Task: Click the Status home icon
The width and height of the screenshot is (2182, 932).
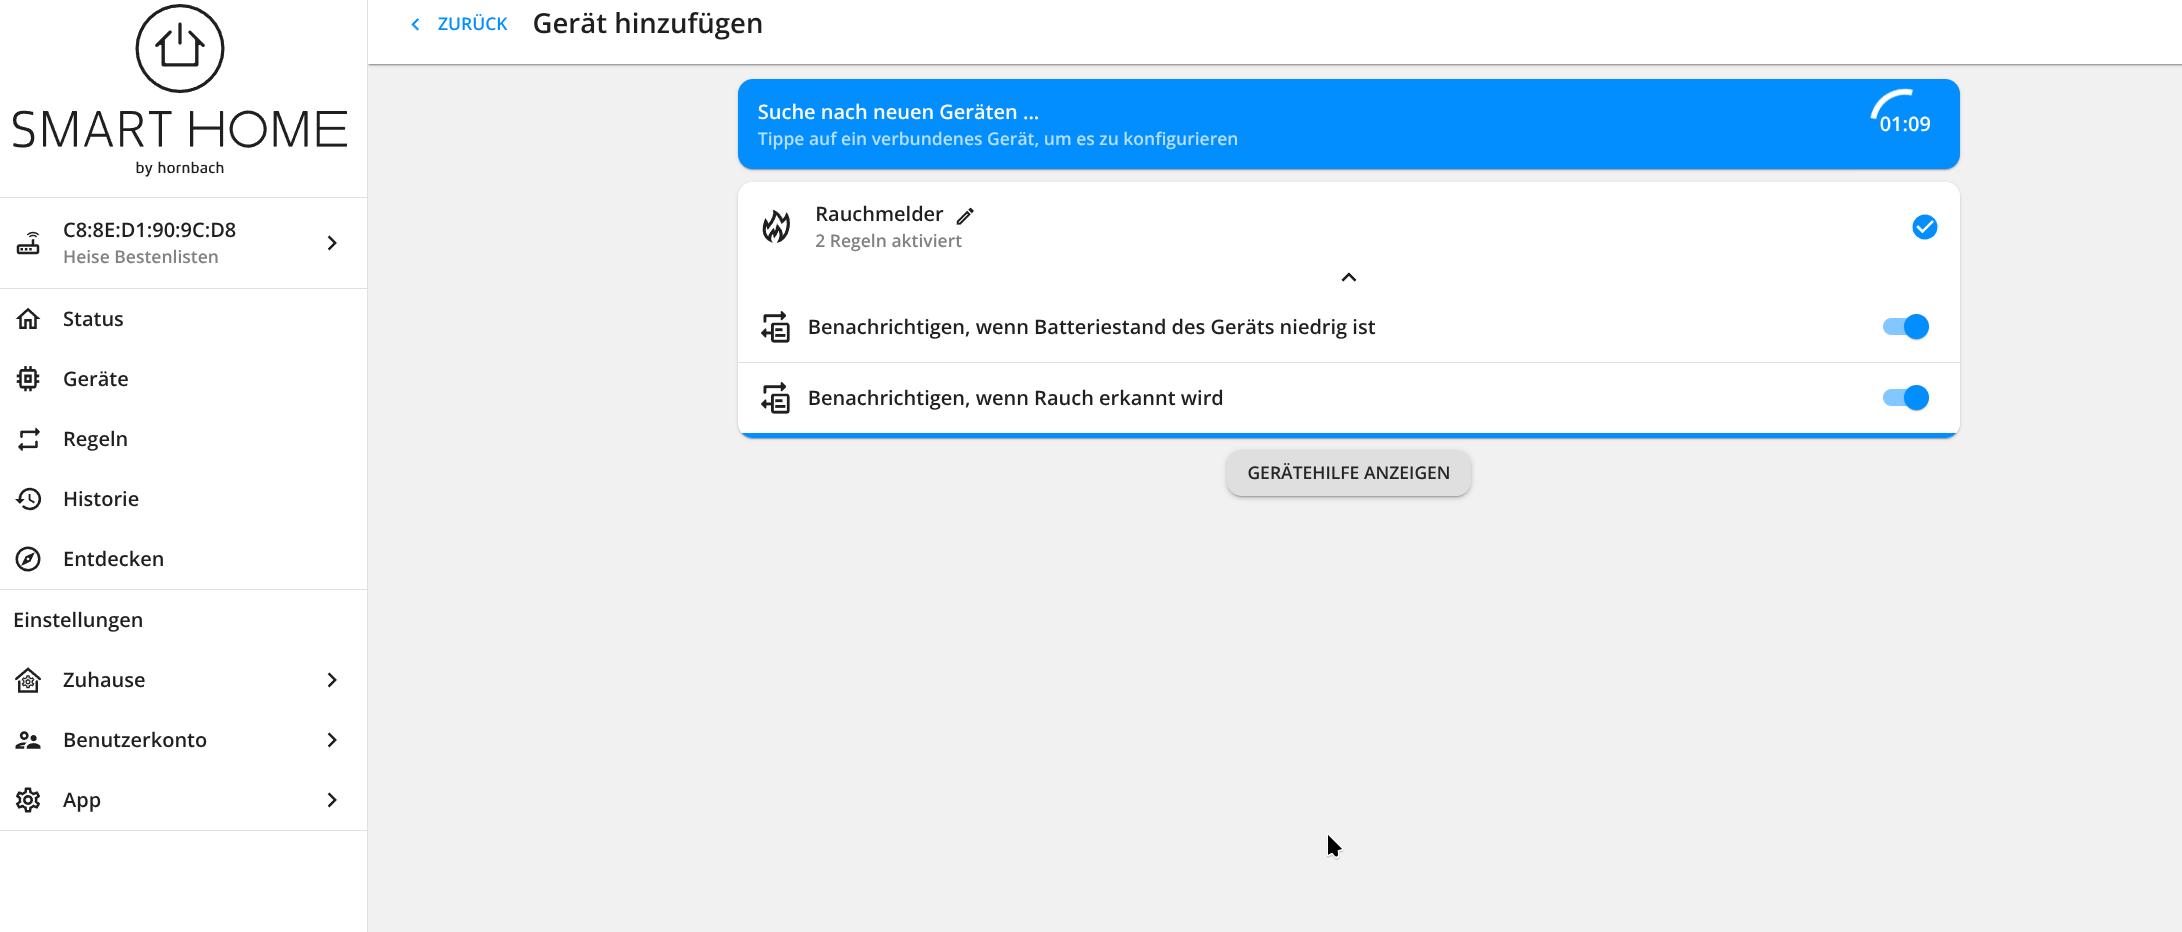Action: pos(28,319)
